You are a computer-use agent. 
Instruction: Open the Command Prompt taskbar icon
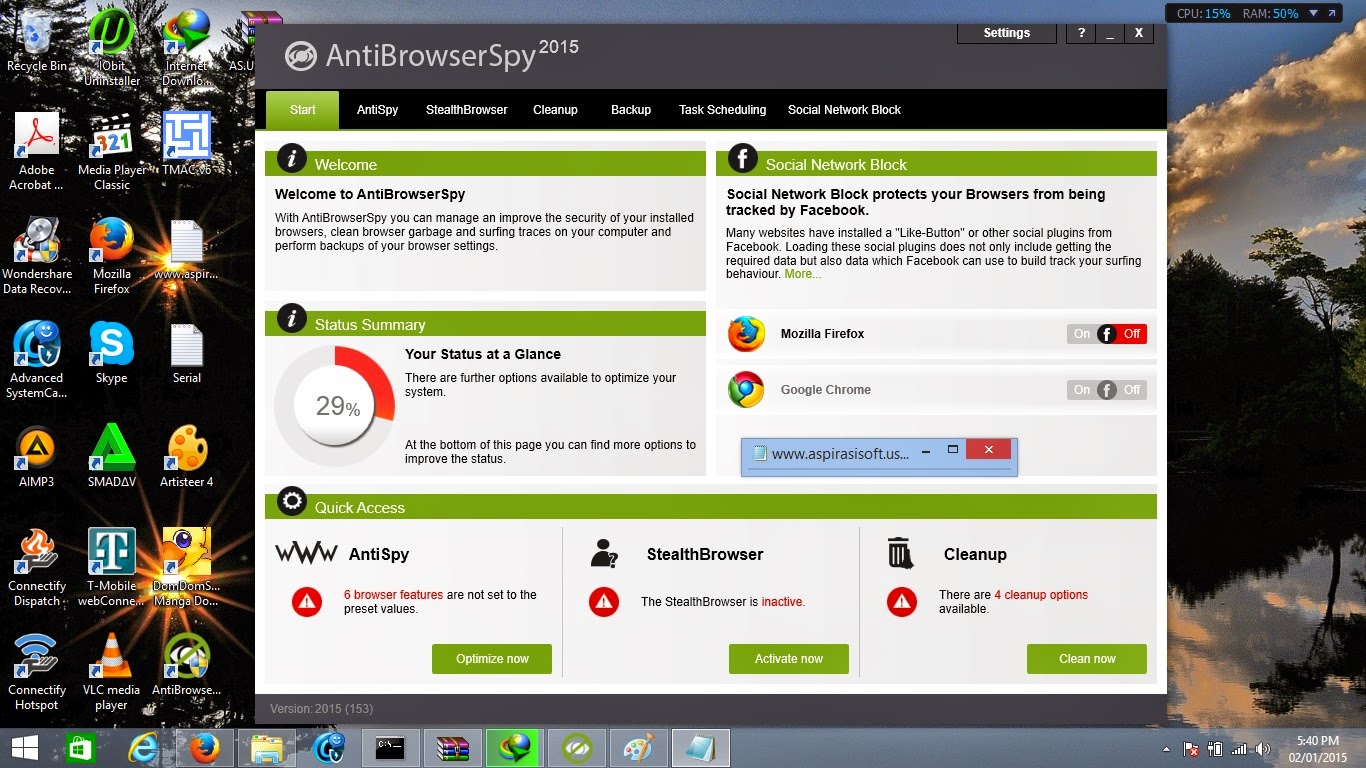click(x=390, y=747)
